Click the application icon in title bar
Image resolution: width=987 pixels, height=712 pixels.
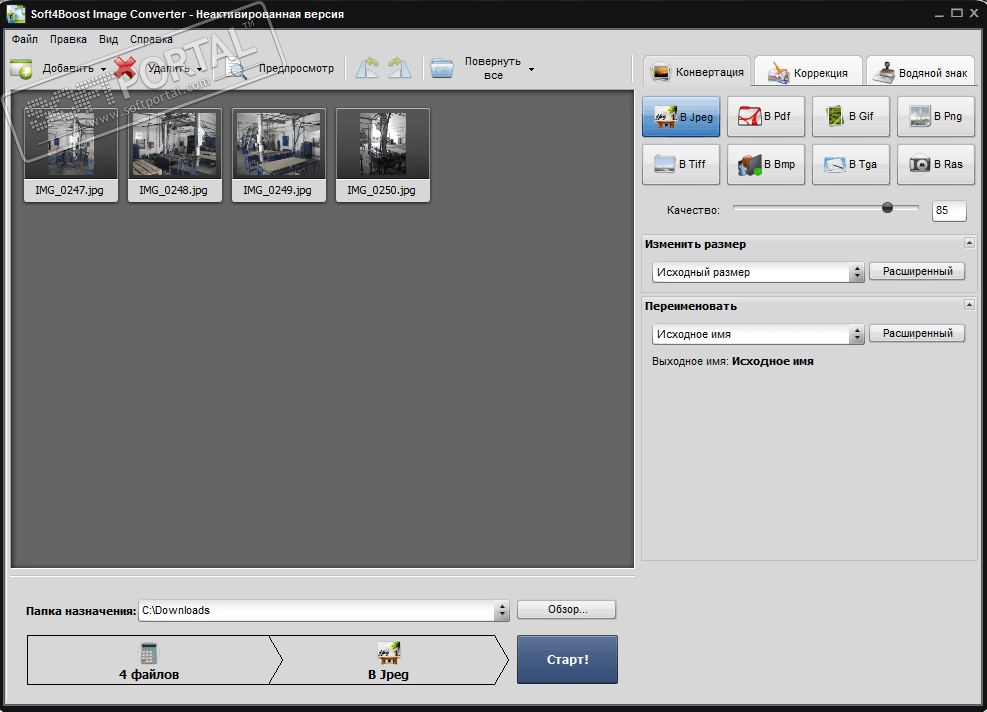pyautogui.click(x=15, y=13)
